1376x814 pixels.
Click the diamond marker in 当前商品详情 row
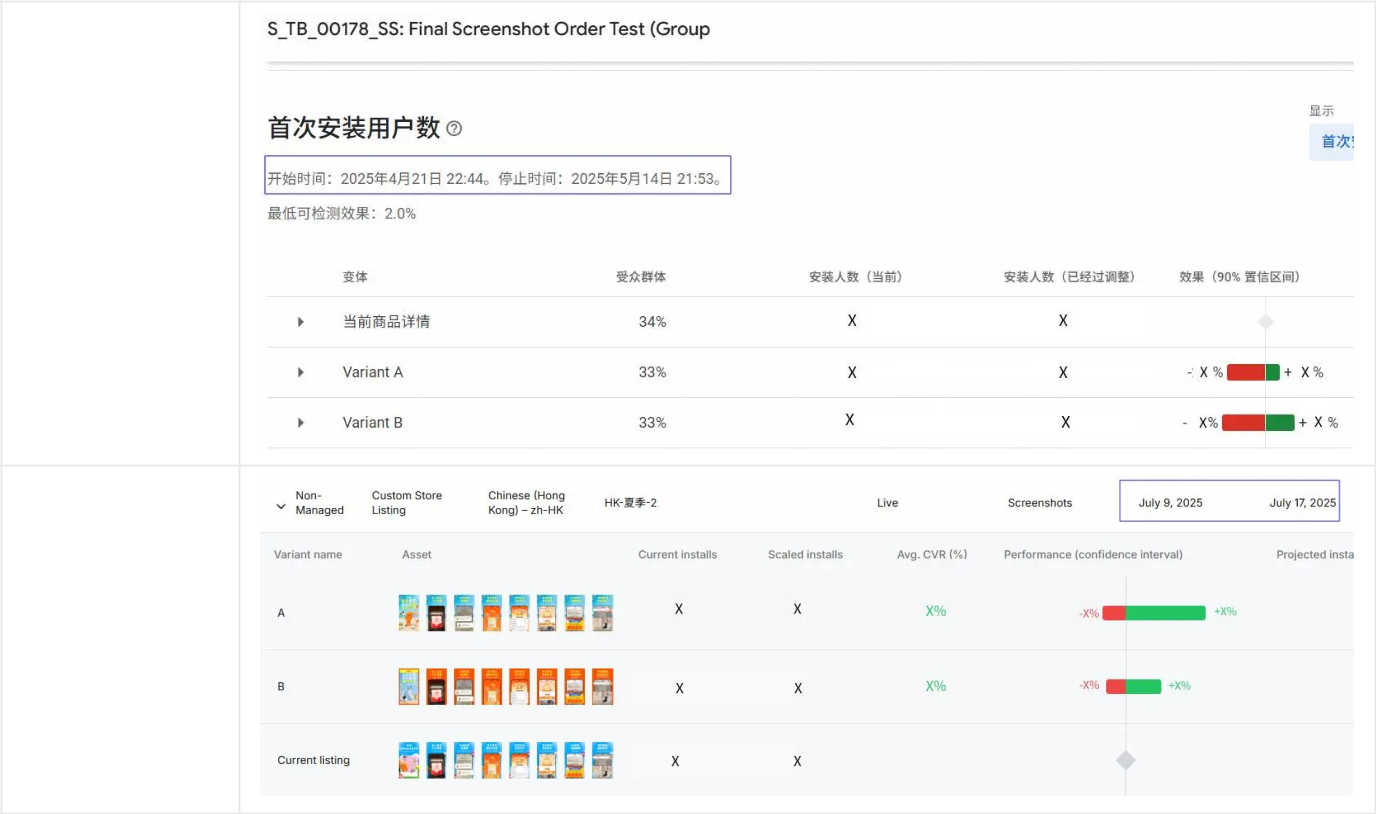pyautogui.click(x=1265, y=322)
